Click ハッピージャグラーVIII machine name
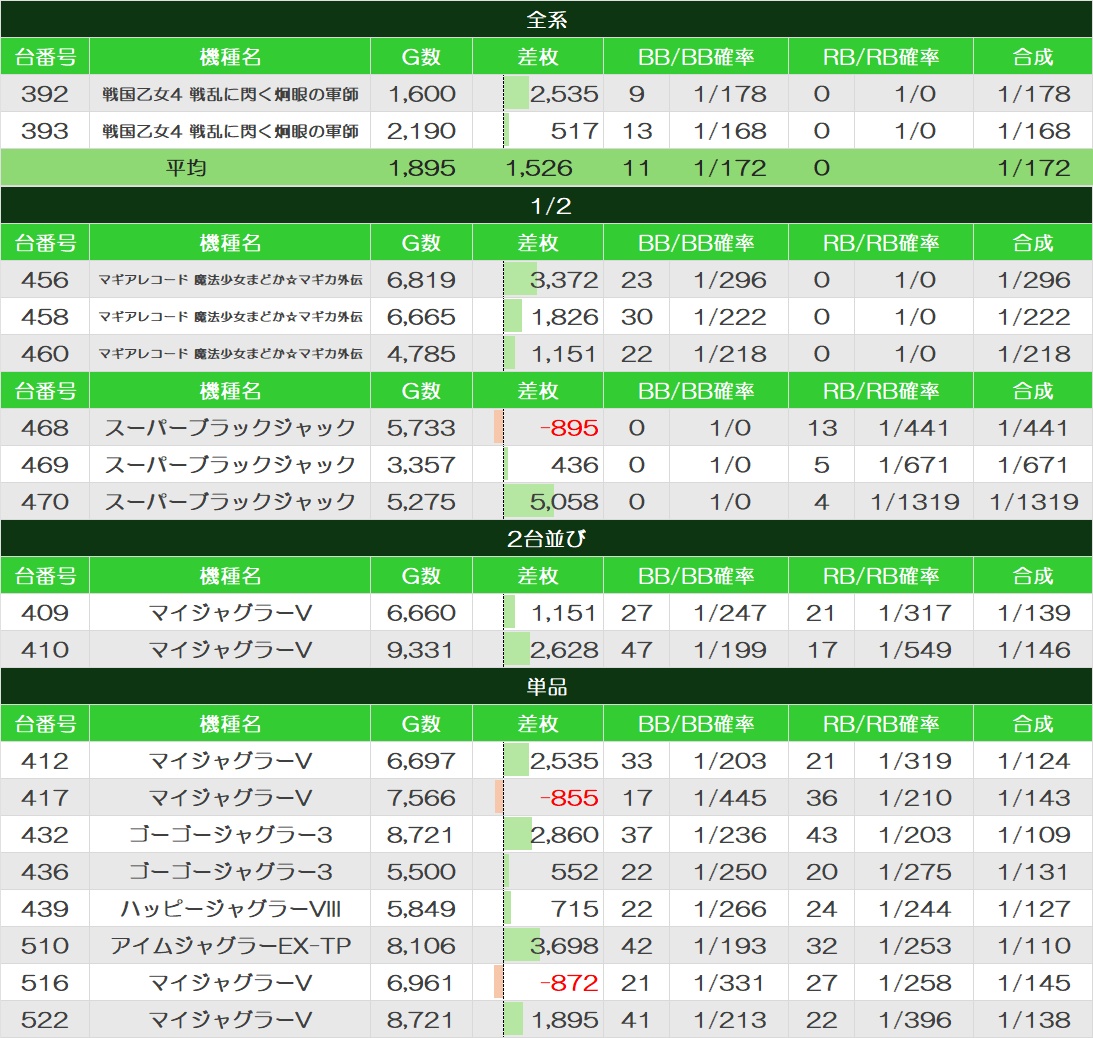Image resolution: width=1093 pixels, height=1038 pixels. click(x=230, y=908)
